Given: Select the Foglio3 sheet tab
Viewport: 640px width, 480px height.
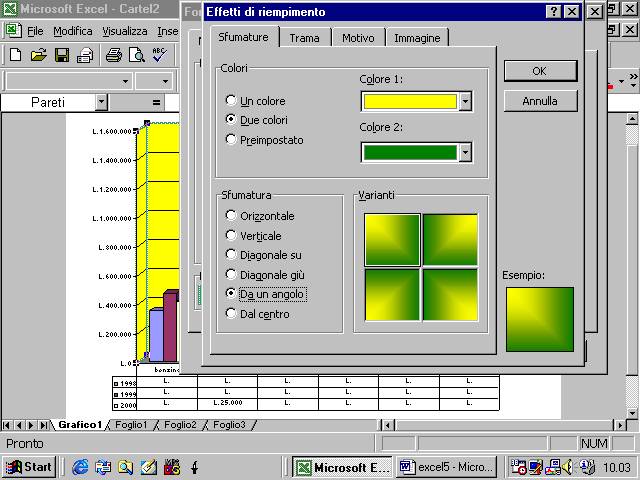Looking at the screenshot, I should [x=229, y=425].
